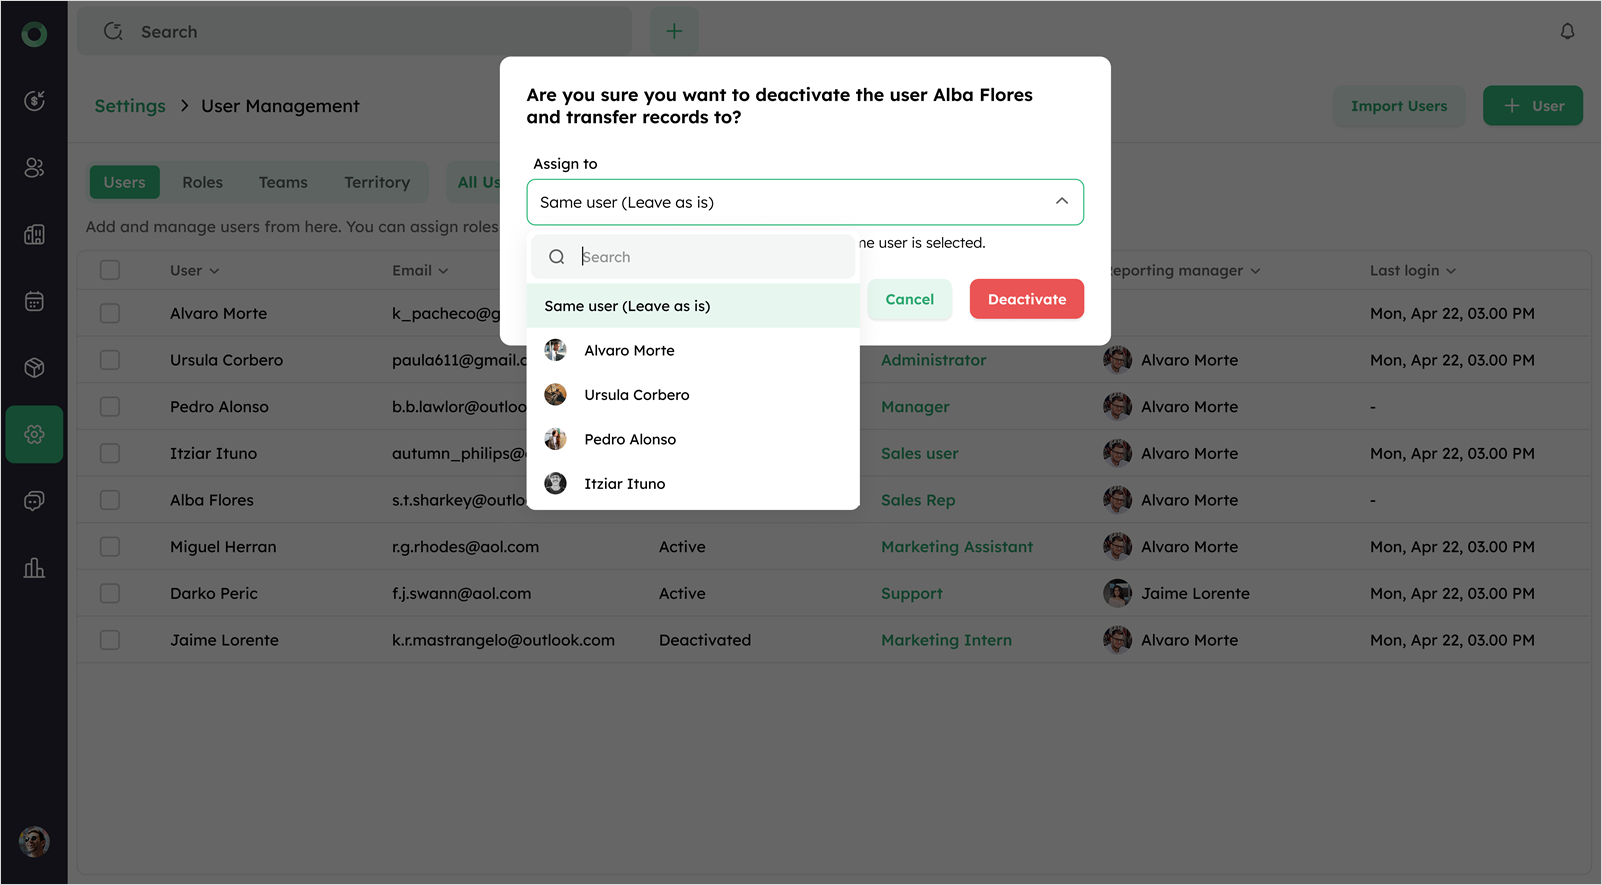The height and width of the screenshot is (885, 1602).
Task: Sort by Last login column chevron
Action: (1451, 271)
